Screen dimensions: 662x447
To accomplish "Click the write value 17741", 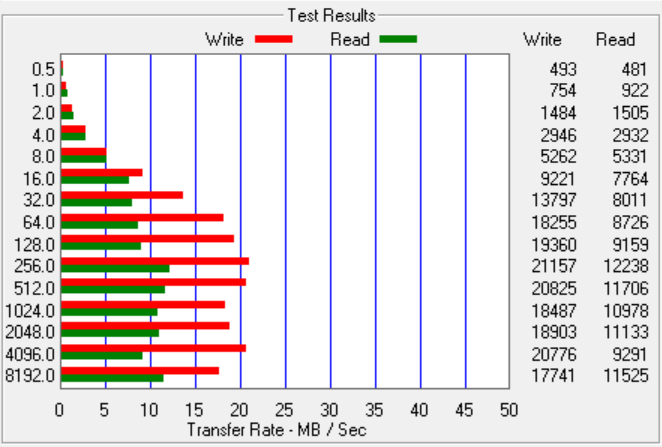I will (x=541, y=375).
